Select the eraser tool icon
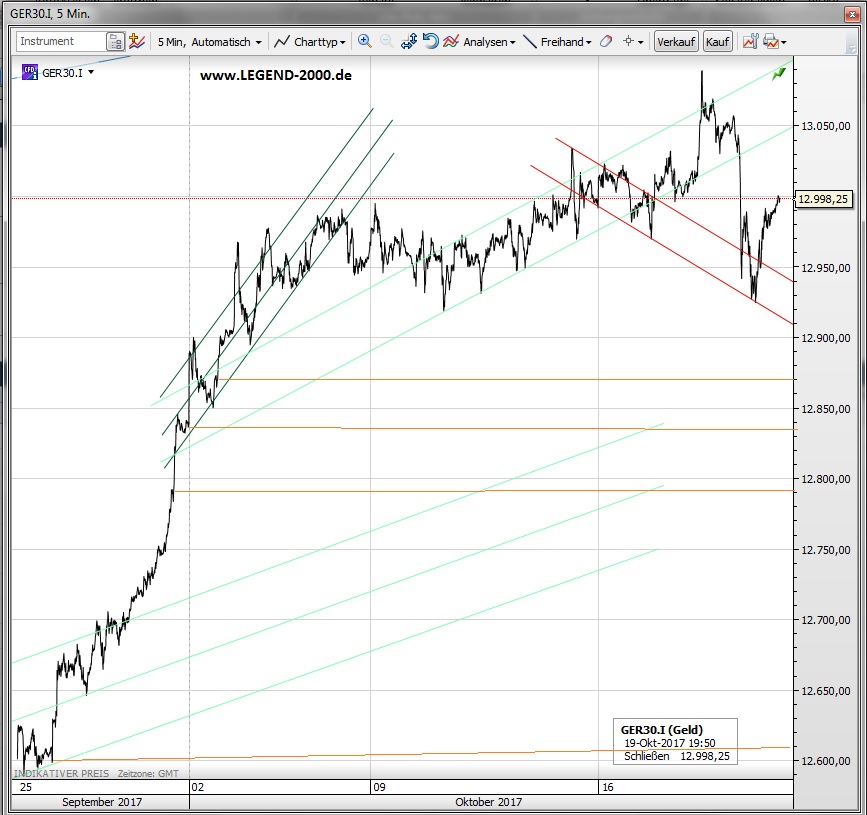This screenshot has height=815, width=867. pos(605,42)
